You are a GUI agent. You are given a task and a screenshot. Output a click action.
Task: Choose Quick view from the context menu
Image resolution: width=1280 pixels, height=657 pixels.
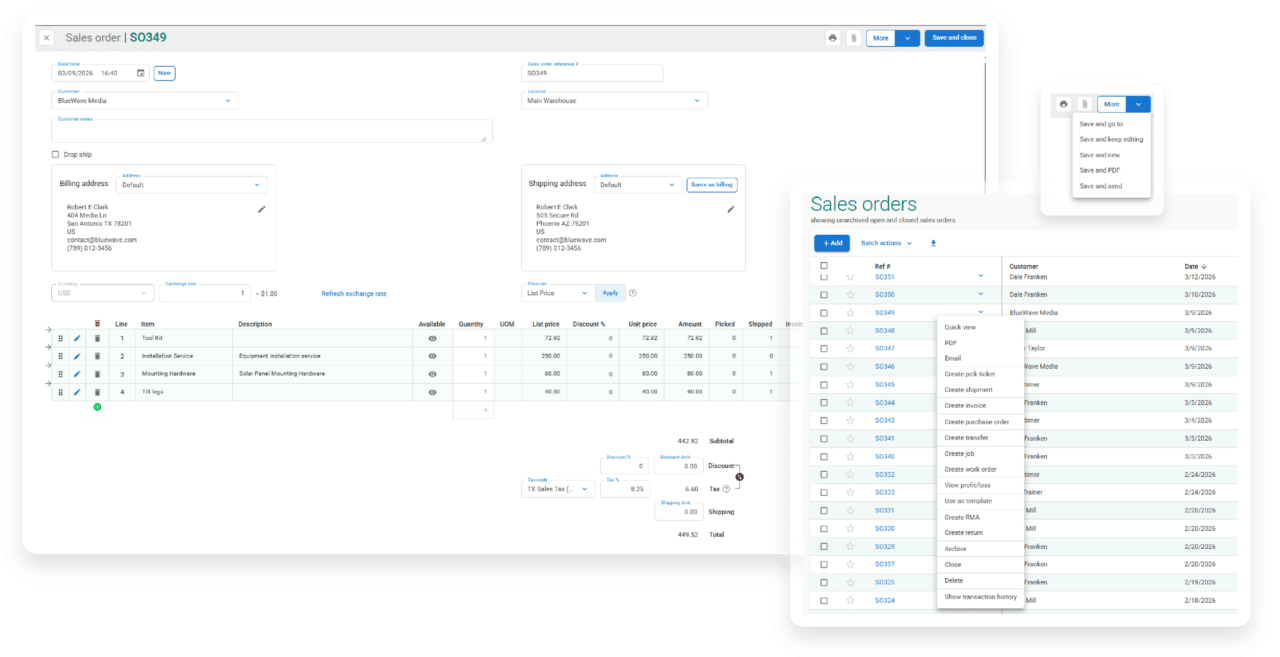960,327
